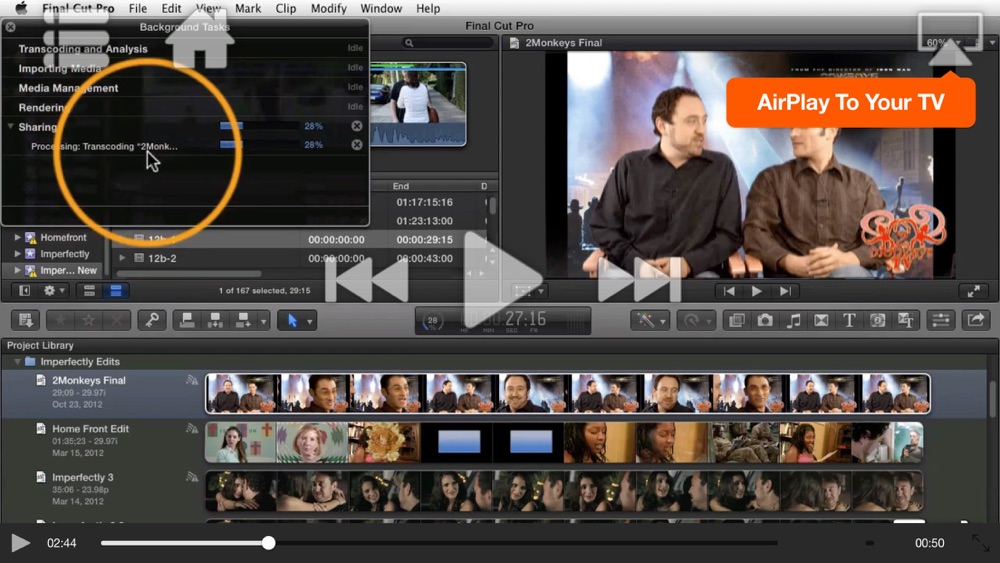Open the Inspector sliders icon
The width and height of the screenshot is (1000, 563).
(941, 320)
